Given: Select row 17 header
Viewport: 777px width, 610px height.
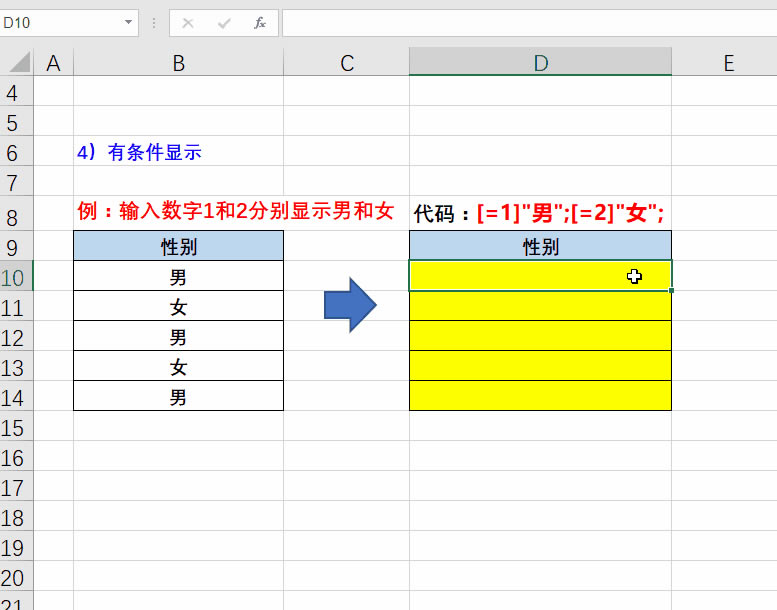Looking at the screenshot, I should (x=16, y=486).
